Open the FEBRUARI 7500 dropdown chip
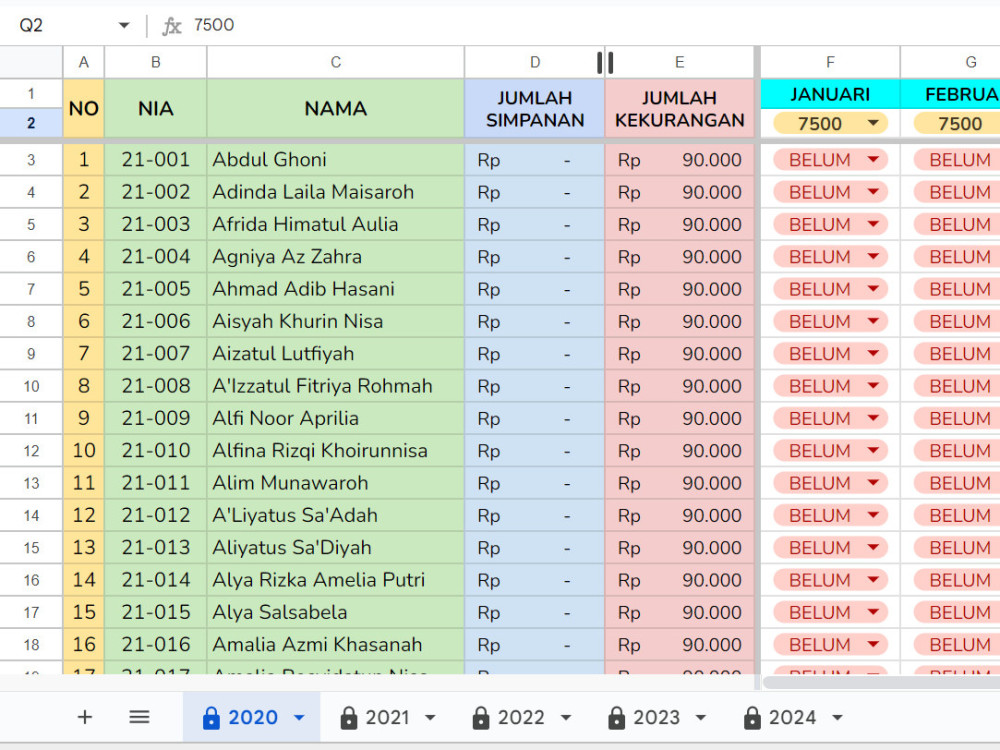 [957, 123]
